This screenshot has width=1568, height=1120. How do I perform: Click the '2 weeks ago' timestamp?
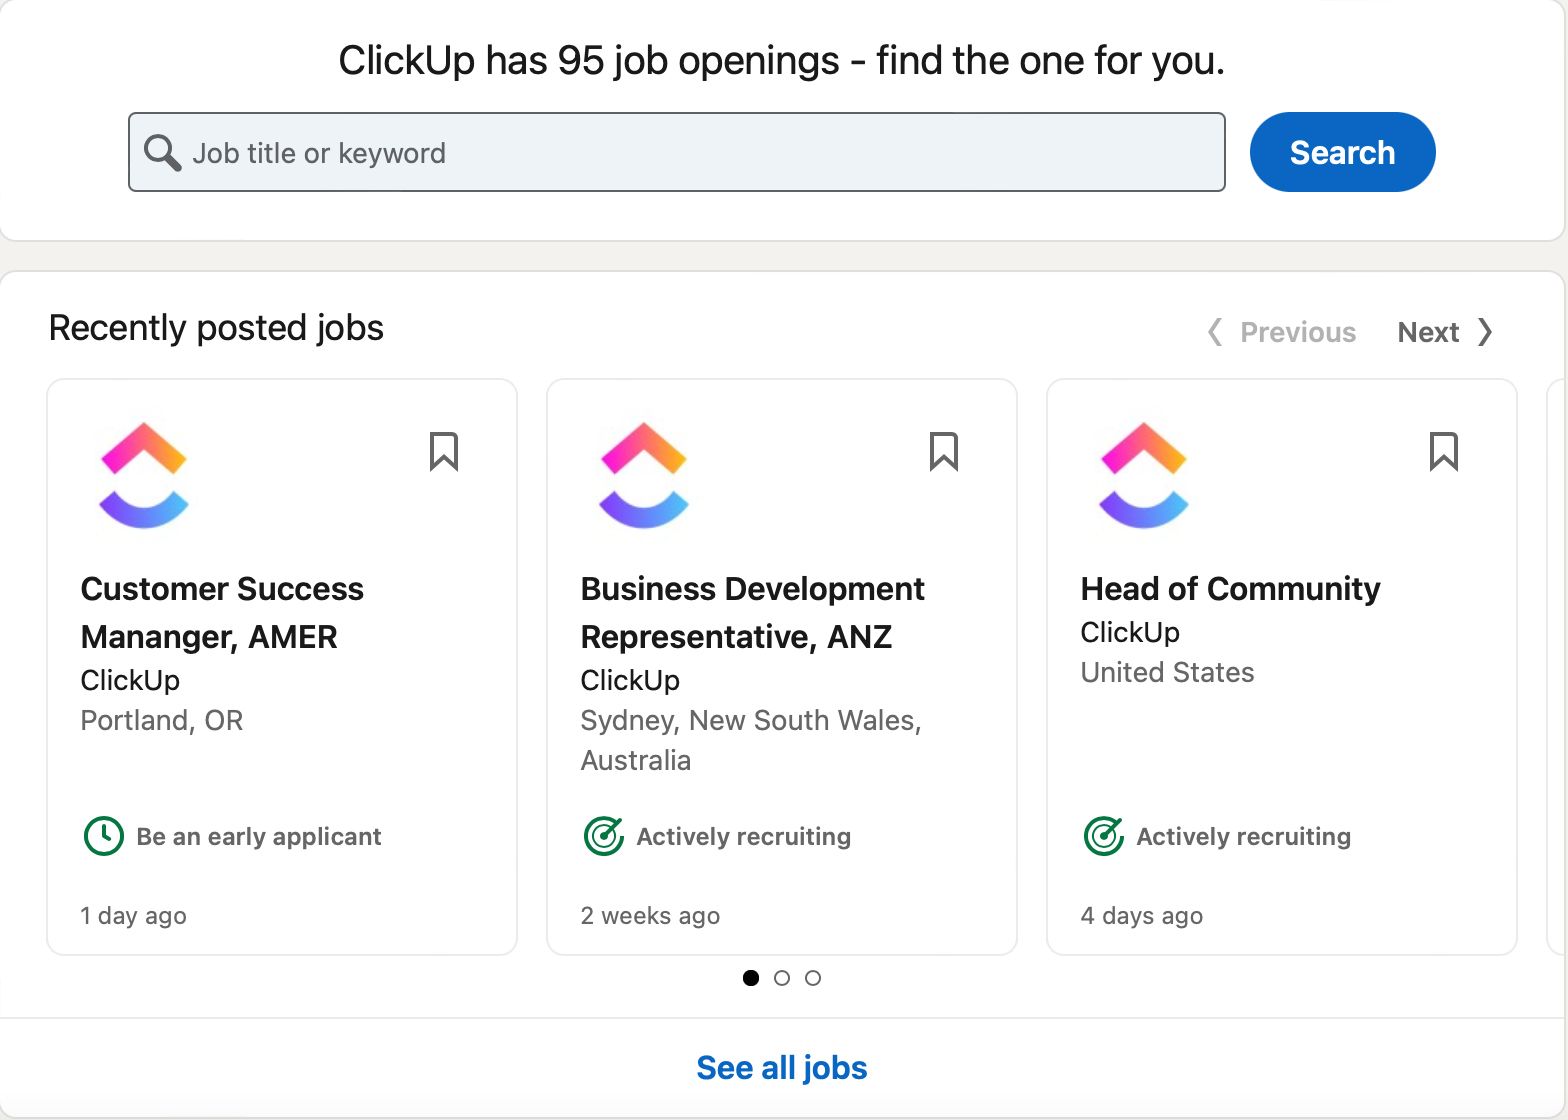[x=650, y=916]
